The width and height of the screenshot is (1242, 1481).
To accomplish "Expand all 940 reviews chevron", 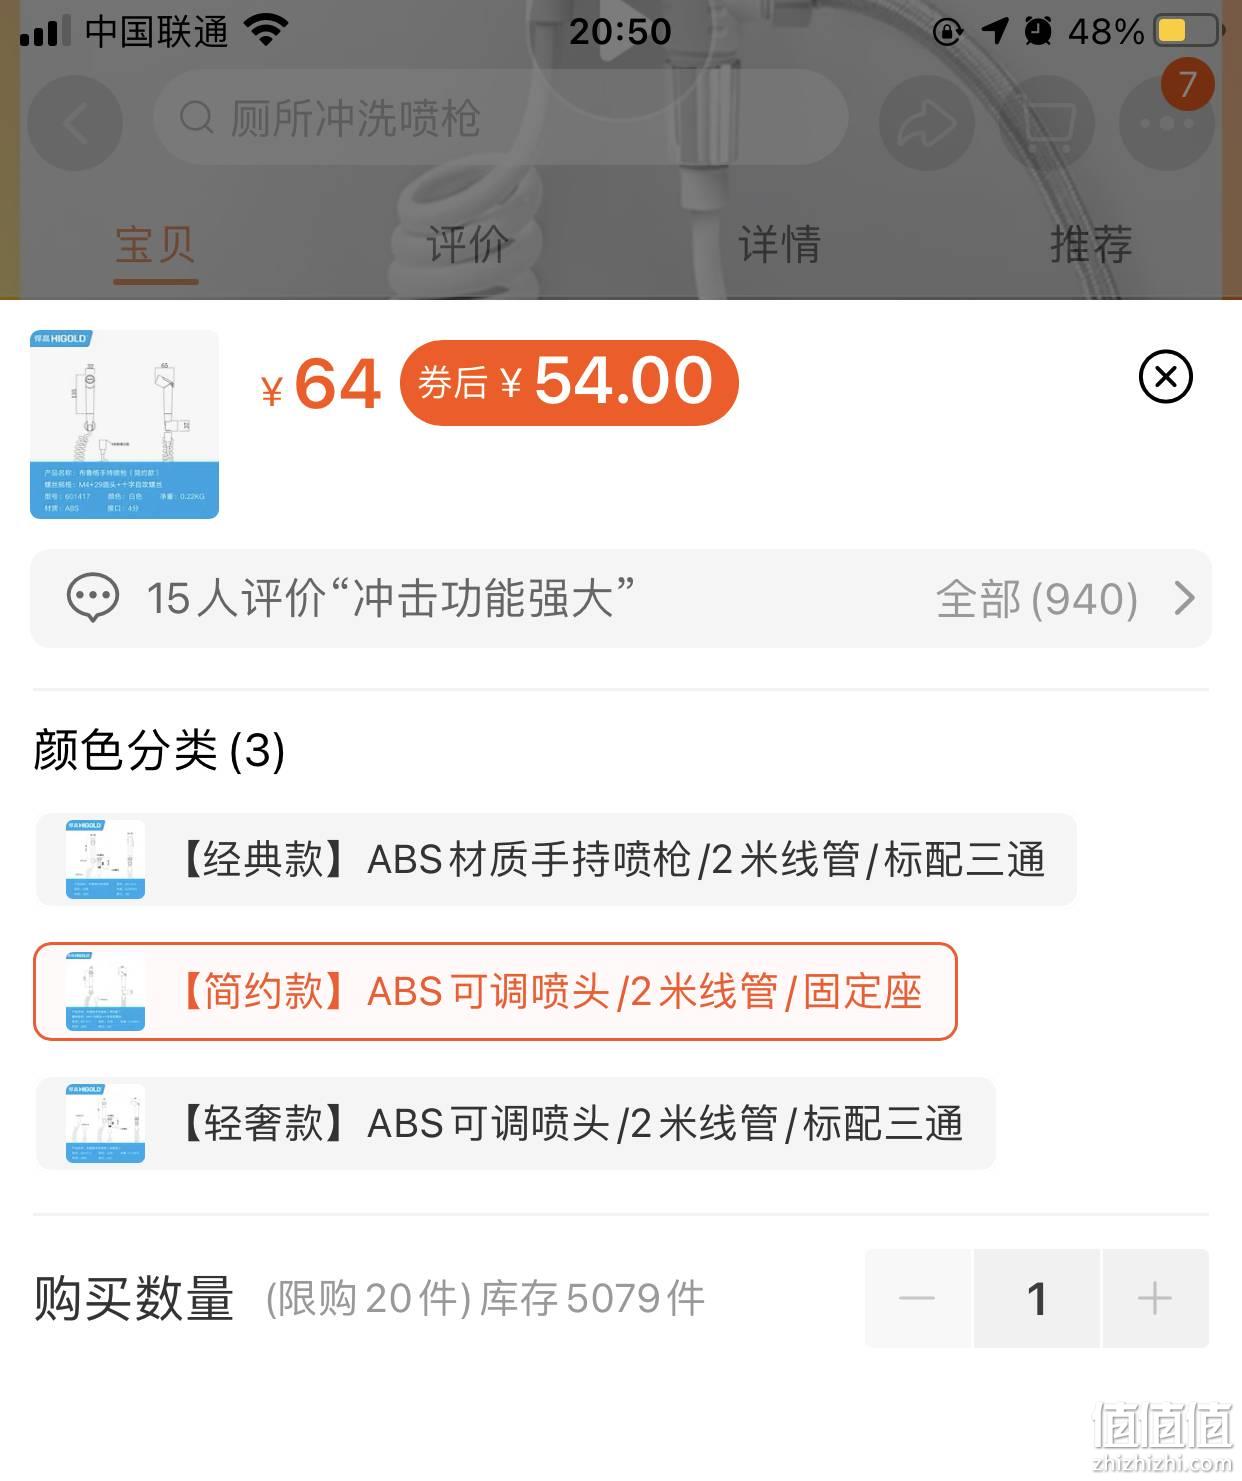I will click(x=1185, y=598).
